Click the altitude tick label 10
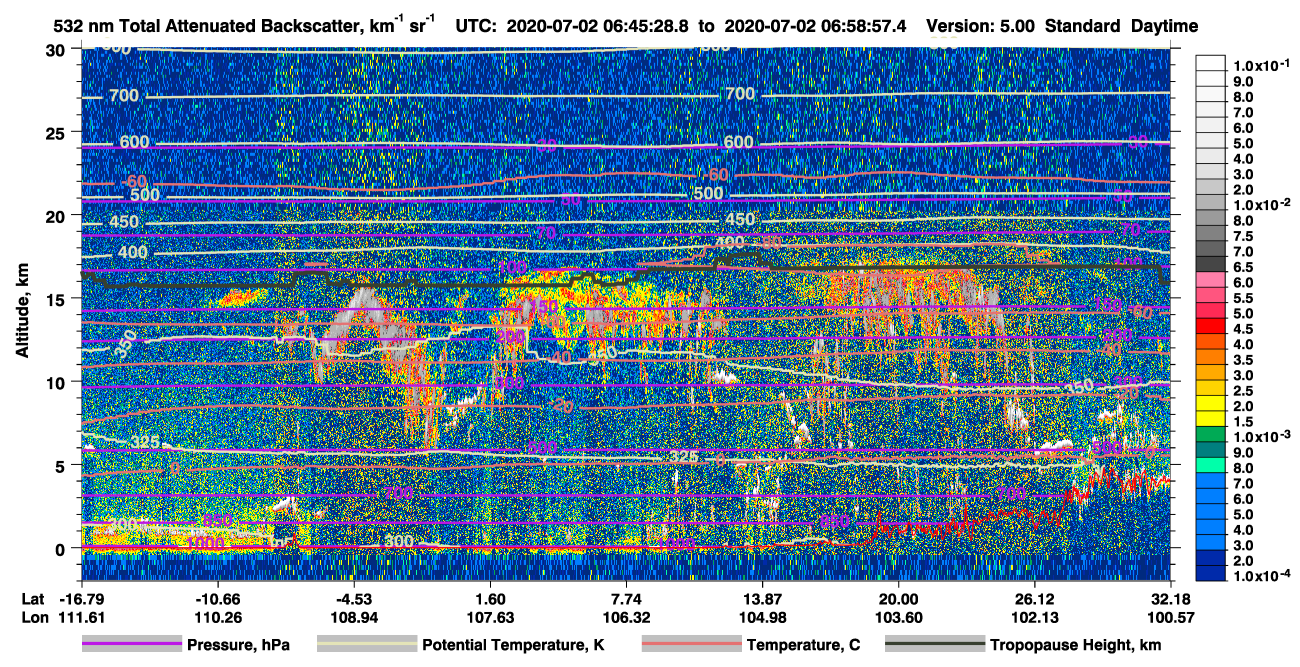This screenshot has height=667, width=1300. (58, 382)
